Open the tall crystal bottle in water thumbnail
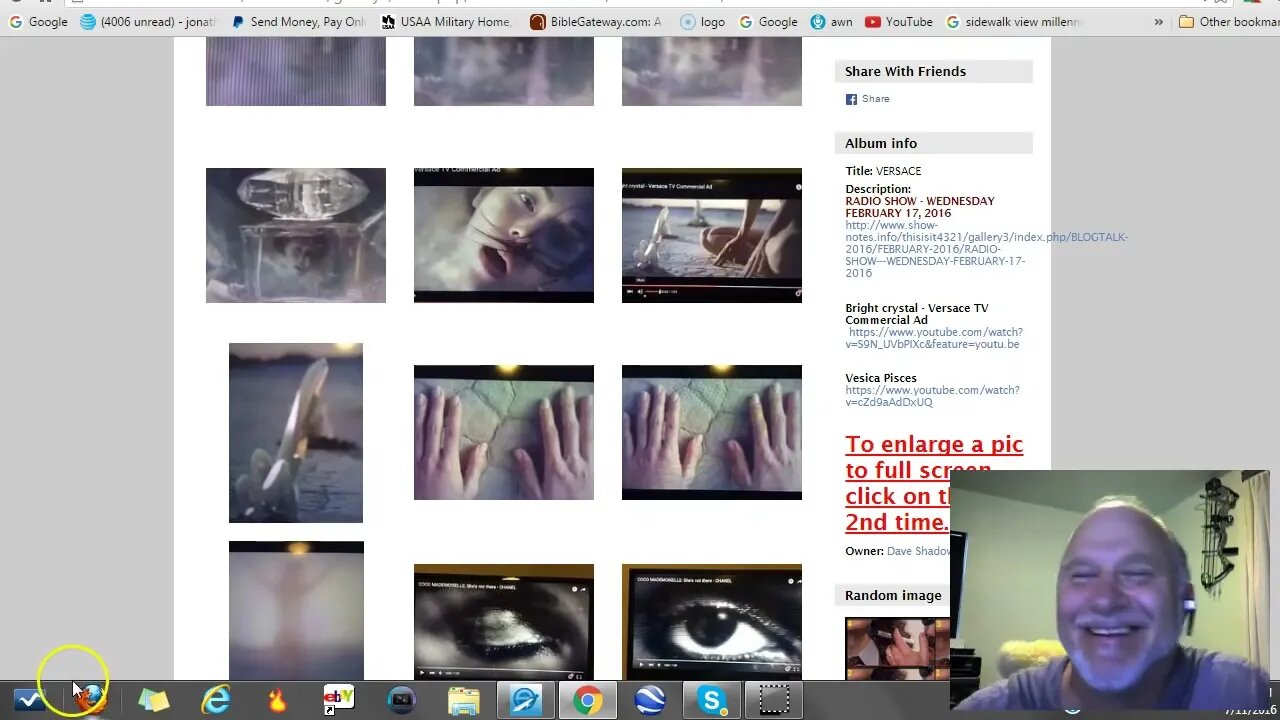The width and height of the screenshot is (1280, 720). (296, 433)
